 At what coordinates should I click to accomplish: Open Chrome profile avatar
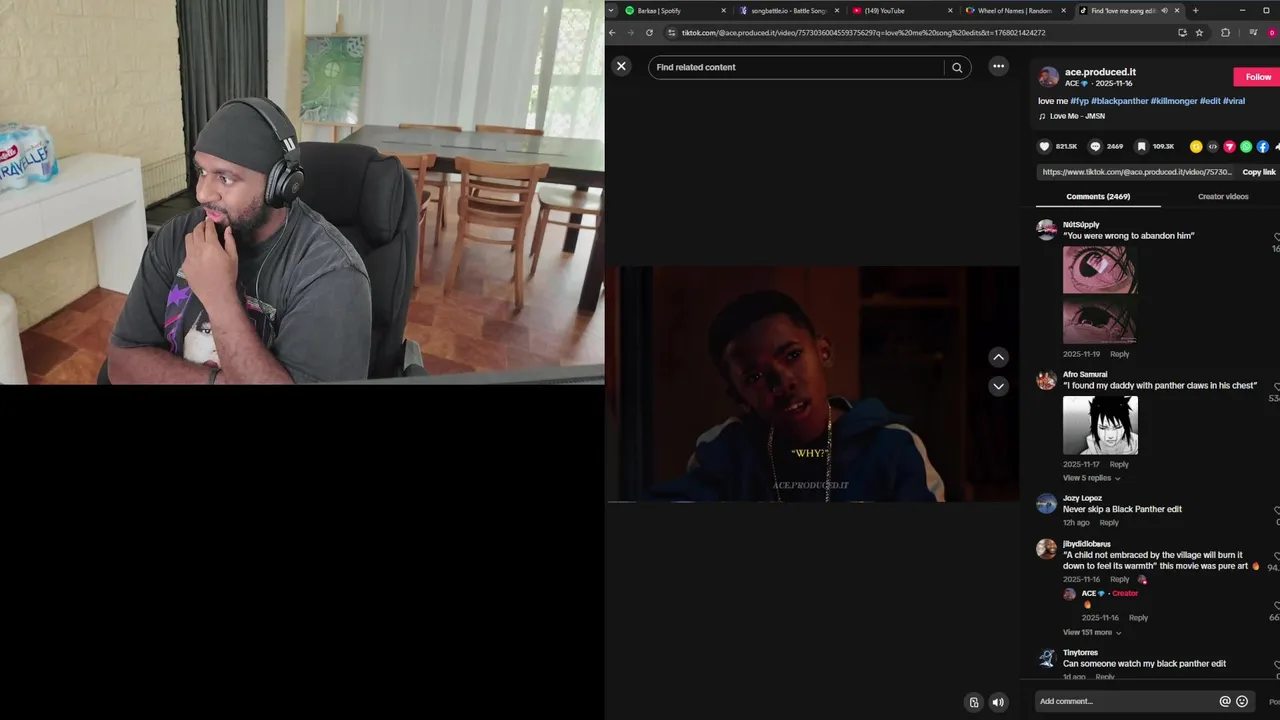point(1272,32)
